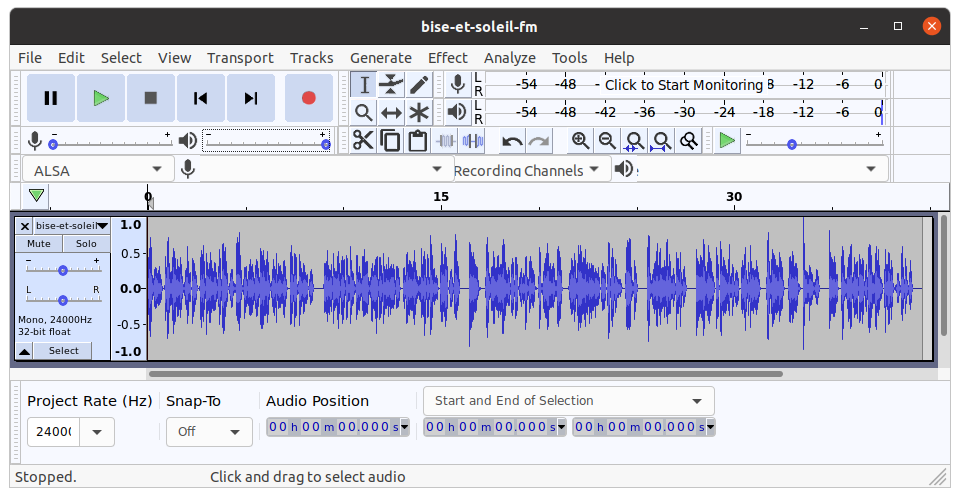The width and height of the screenshot is (960, 497).
Task: Start playback with the green Play button
Action: click(101, 98)
